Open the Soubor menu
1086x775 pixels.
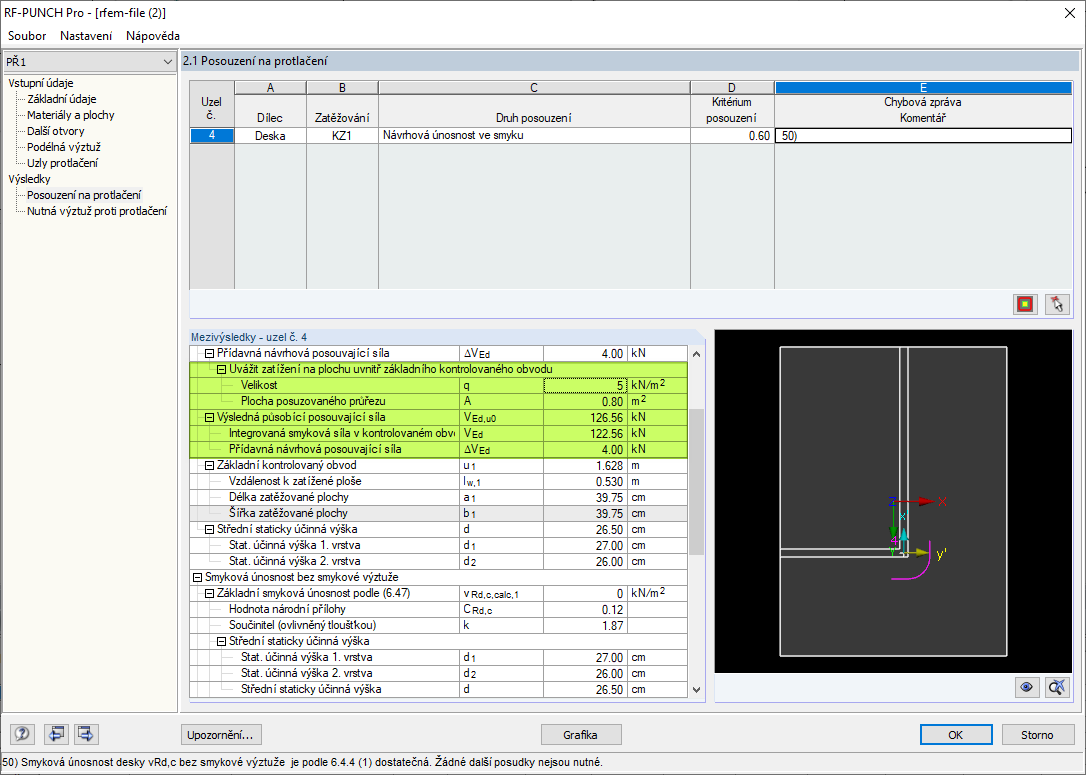point(27,36)
